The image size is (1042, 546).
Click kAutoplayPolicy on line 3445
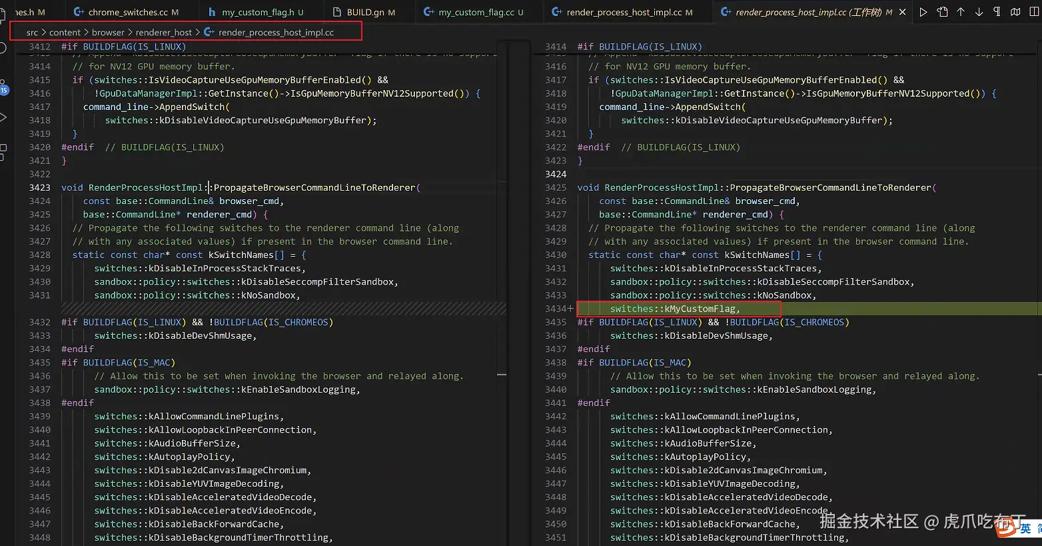click(705, 456)
